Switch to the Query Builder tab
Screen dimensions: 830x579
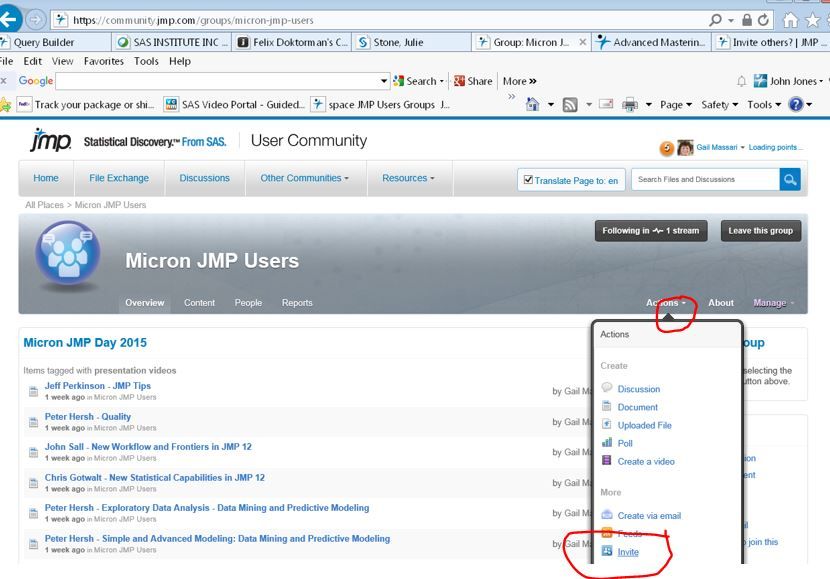(56, 42)
